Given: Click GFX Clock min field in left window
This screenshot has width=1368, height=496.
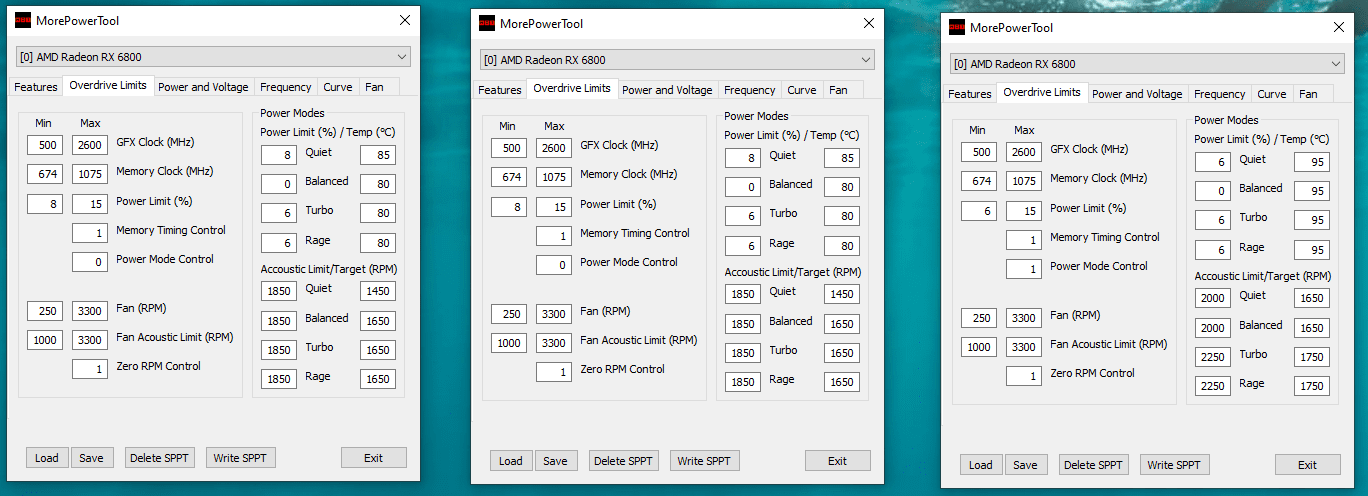Looking at the screenshot, I should (44, 145).
